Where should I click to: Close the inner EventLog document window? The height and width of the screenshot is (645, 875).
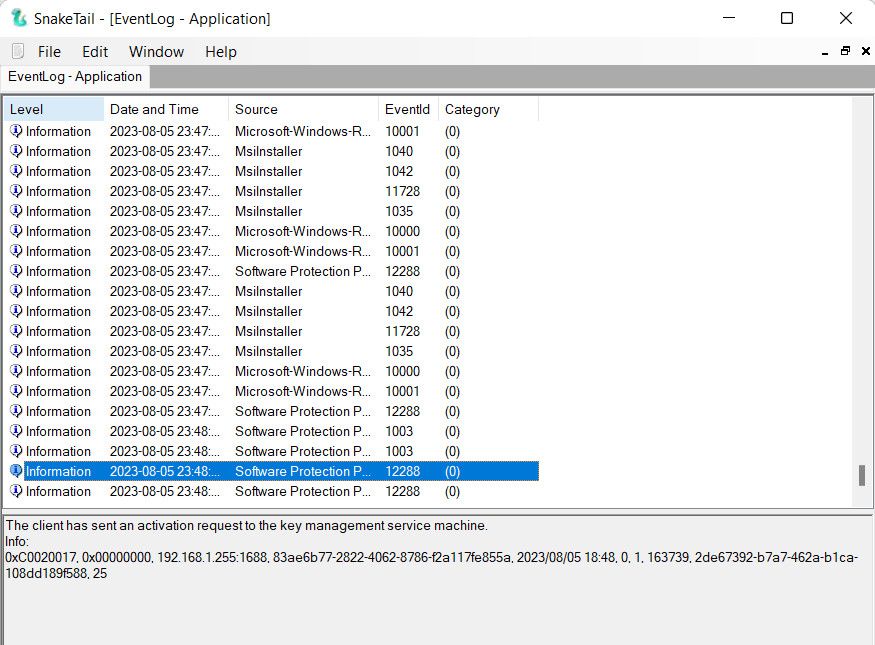[865, 51]
